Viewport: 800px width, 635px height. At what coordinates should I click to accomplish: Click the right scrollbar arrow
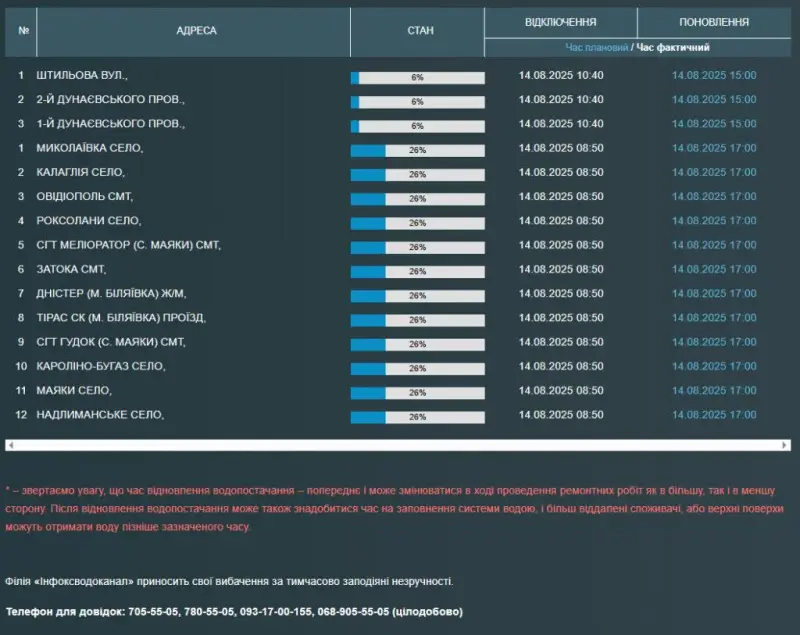point(785,445)
